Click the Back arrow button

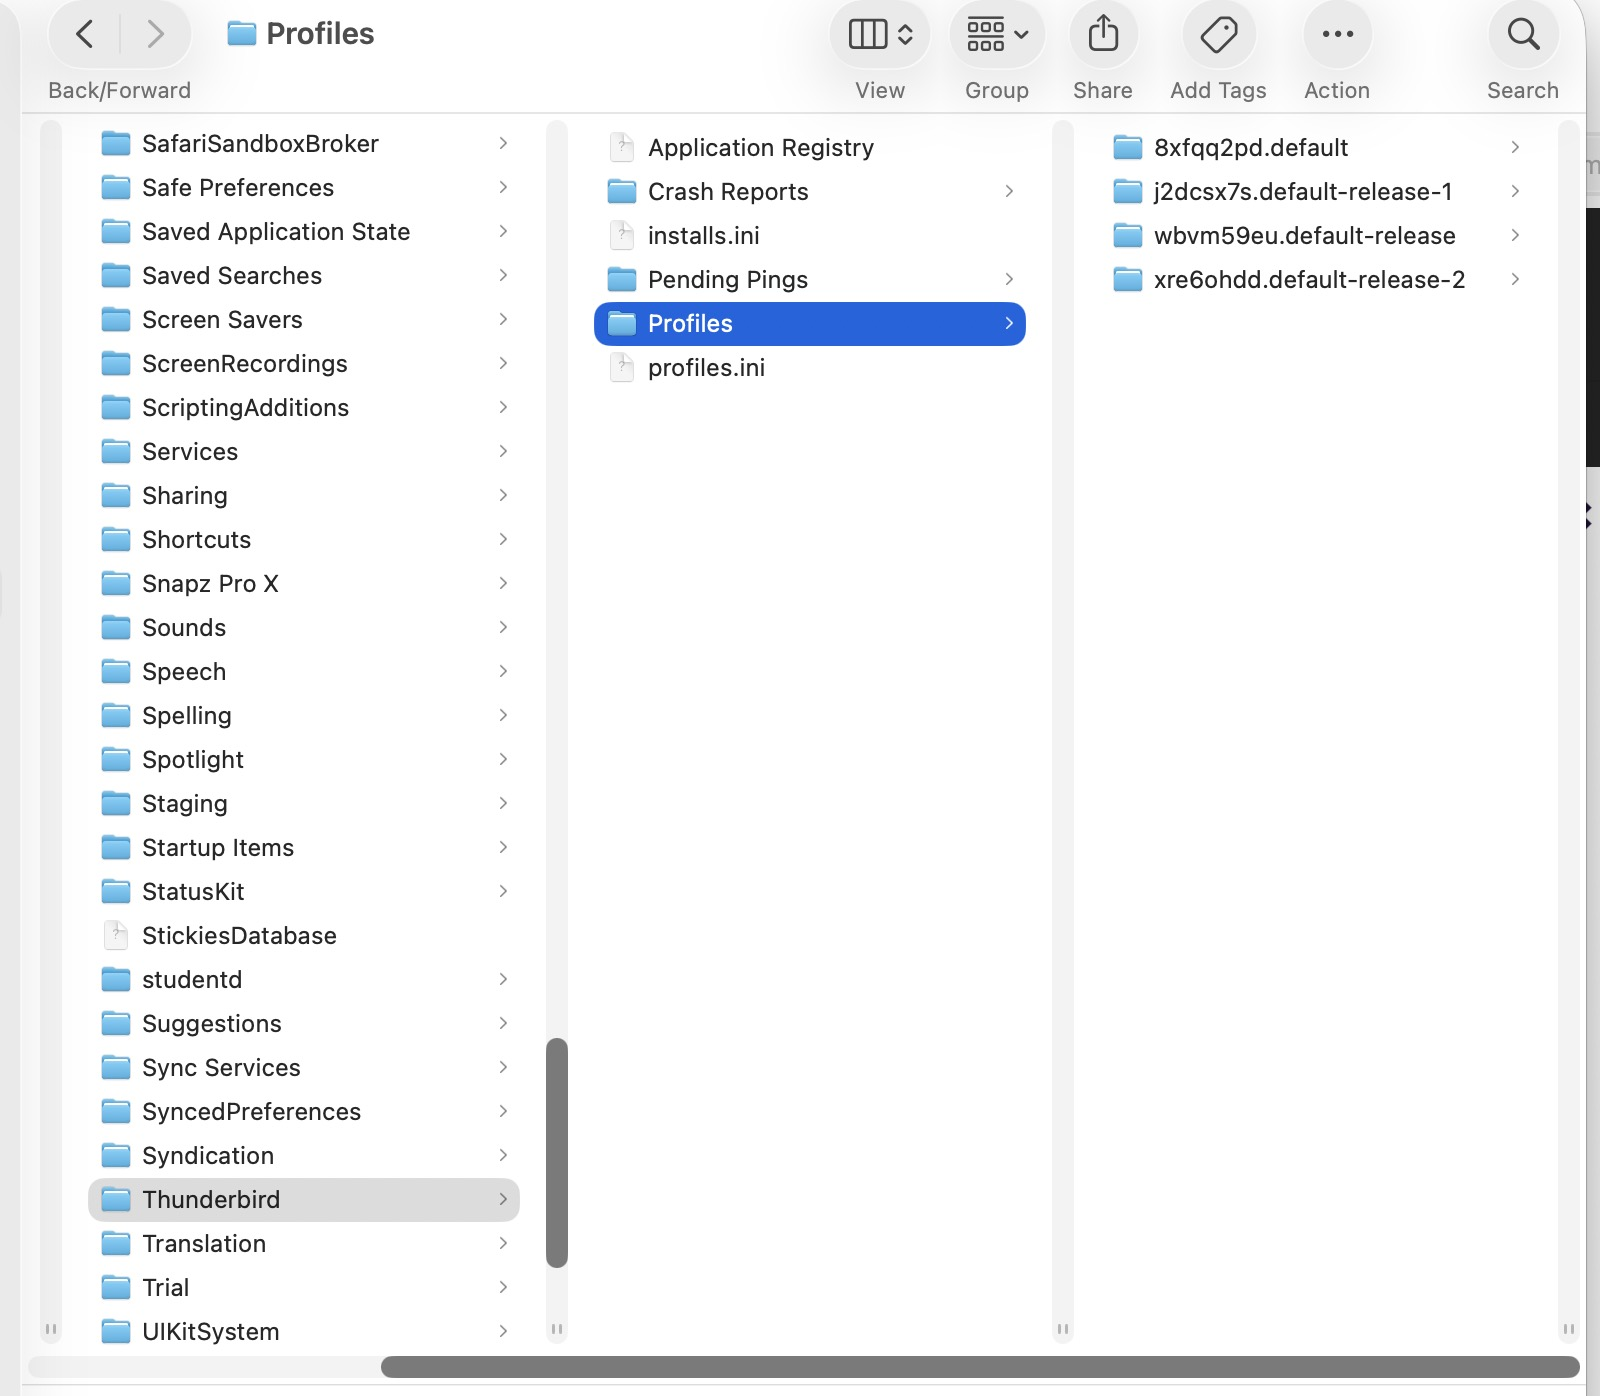(x=85, y=35)
